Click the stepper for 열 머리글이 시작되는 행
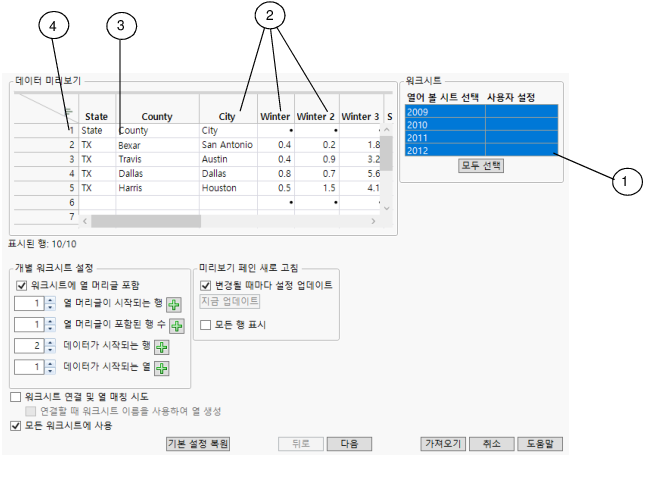 50,304
